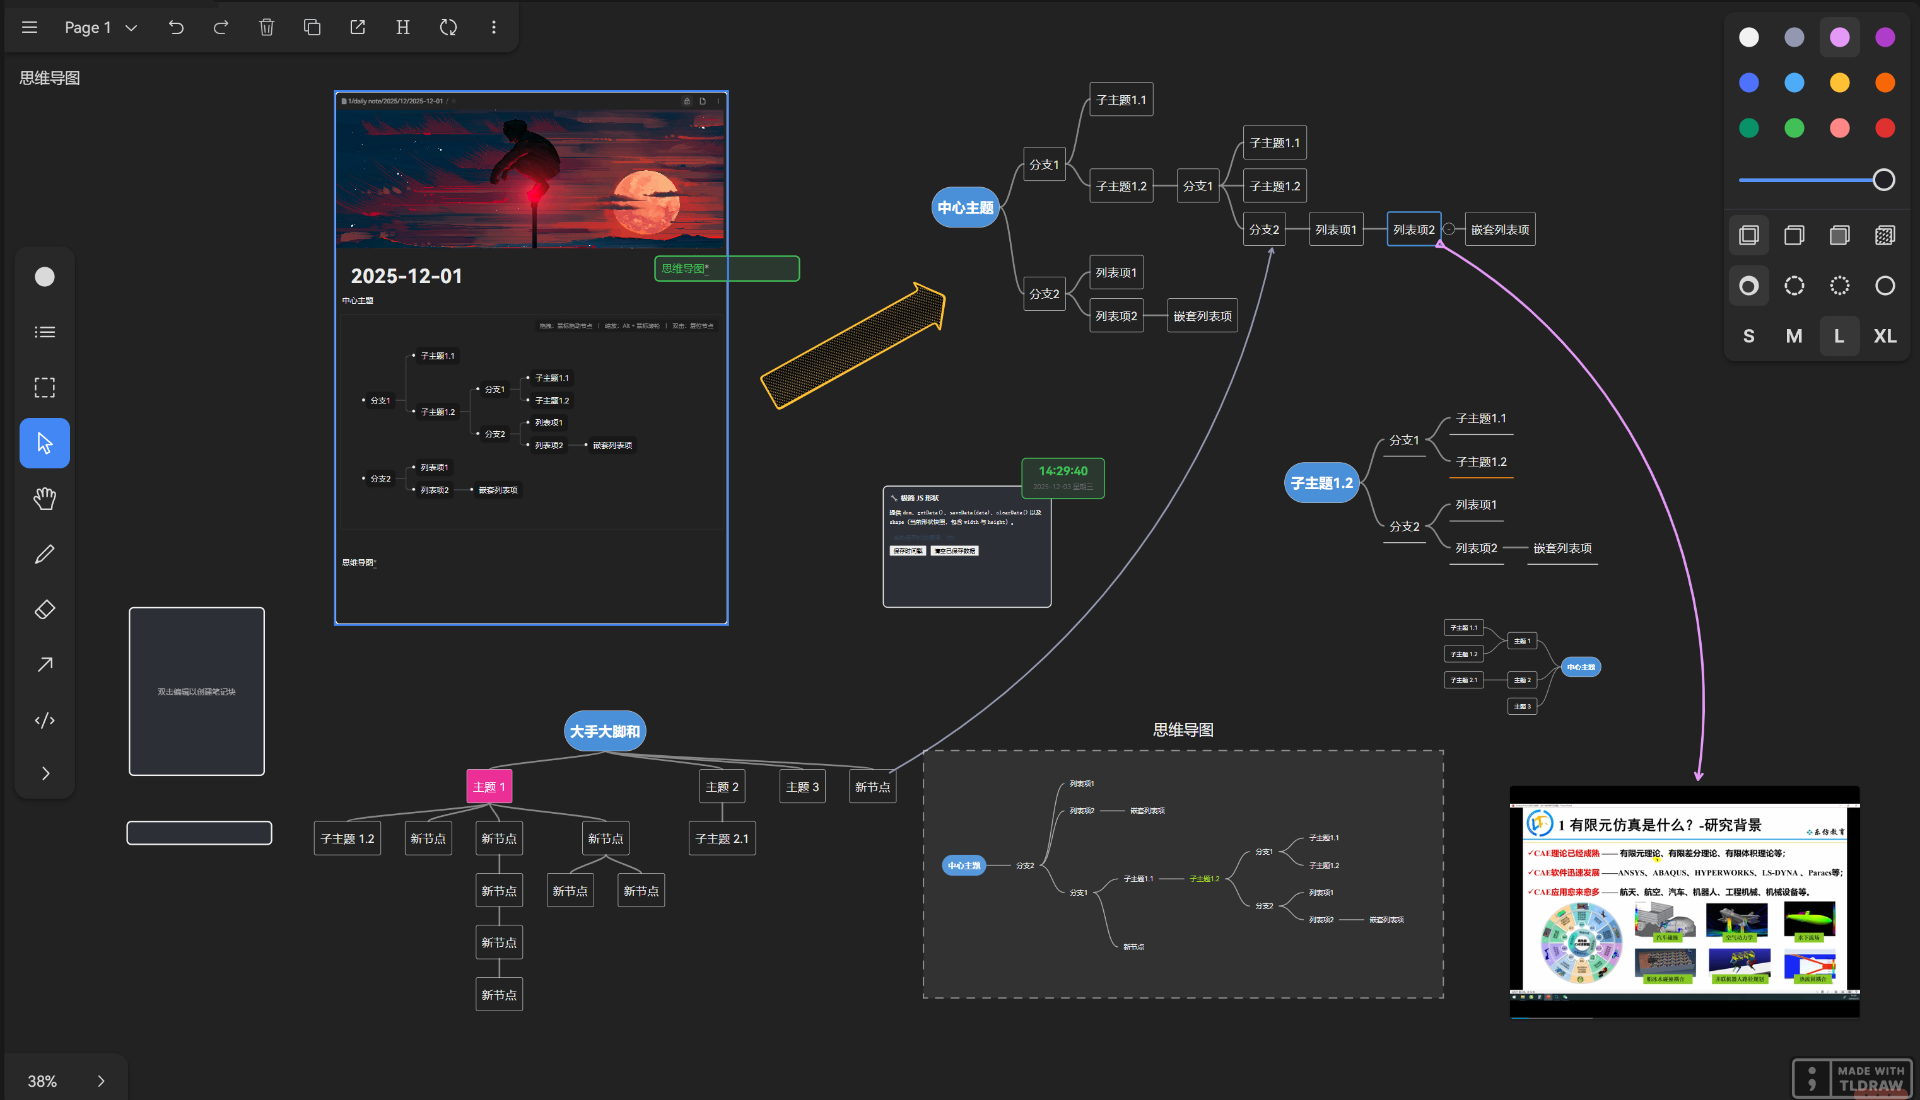Choose the dashed outline style
The height and width of the screenshot is (1100, 1920).
click(1794, 286)
